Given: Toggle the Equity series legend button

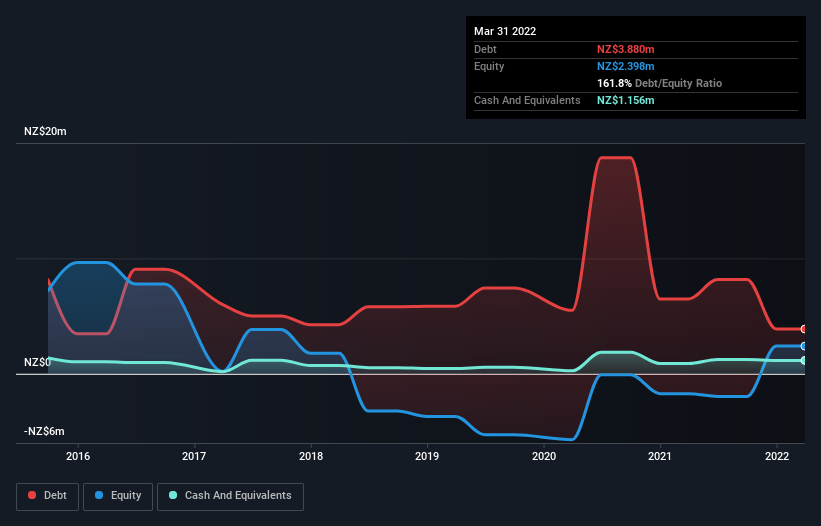Looking at the screenshot, I should [x=118, y=496].
